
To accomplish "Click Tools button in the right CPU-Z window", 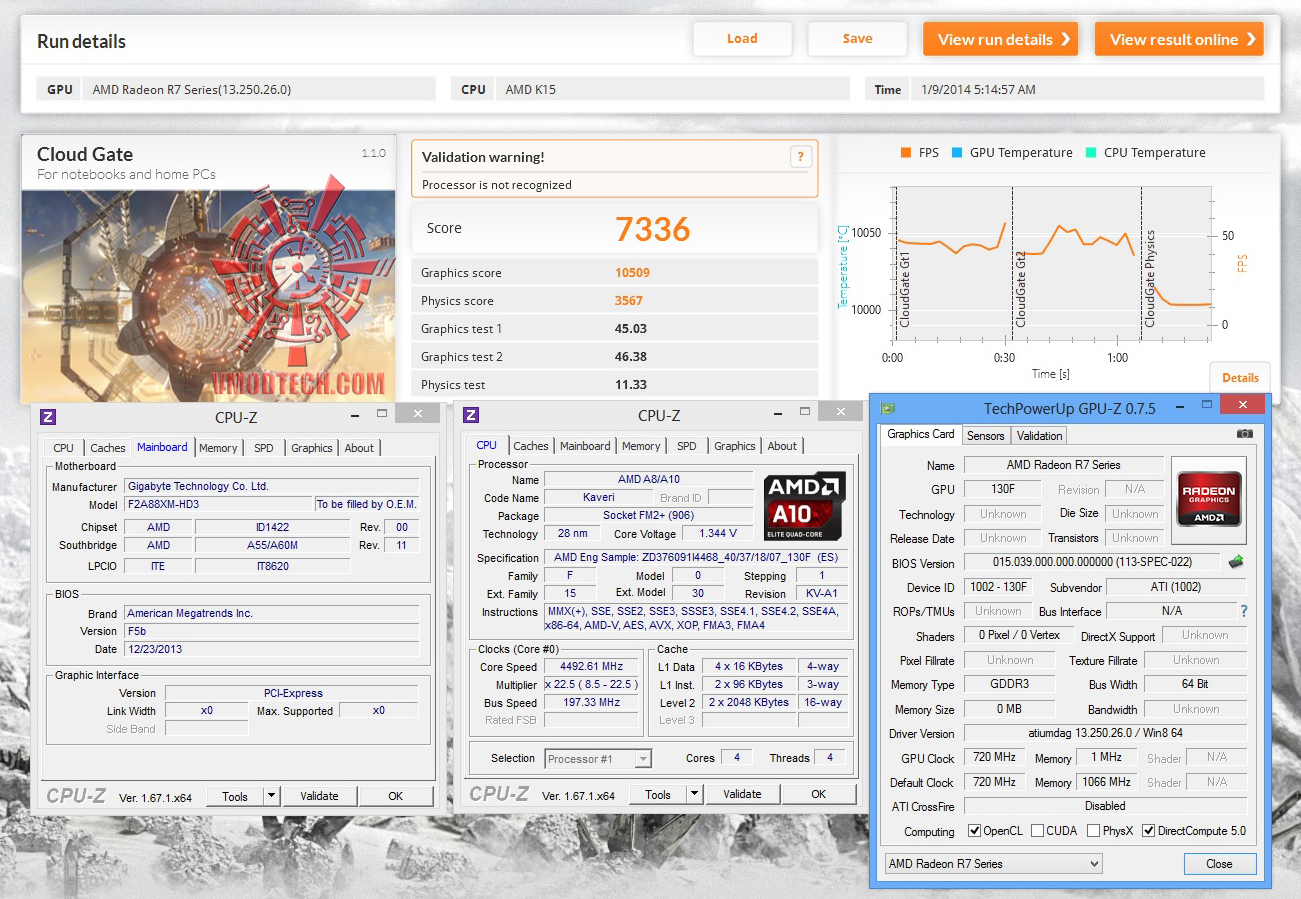I will pos(658,794).
